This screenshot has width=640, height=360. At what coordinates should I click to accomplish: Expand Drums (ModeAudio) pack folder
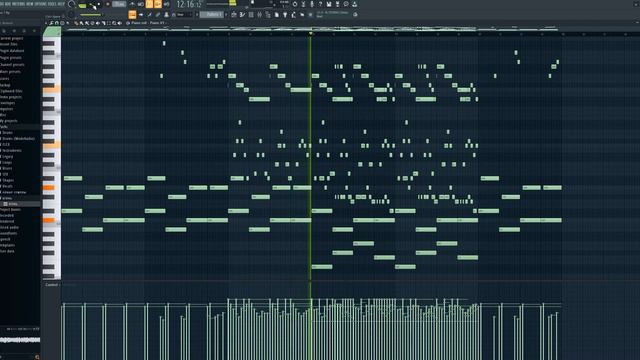tap(18, 138)
